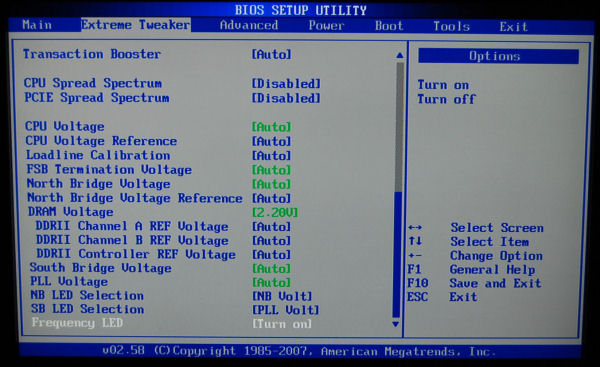Viewport: 600px width, 367px height.
Task: Click the scrollbar up arrow
Action: click(x=399, y=55)
